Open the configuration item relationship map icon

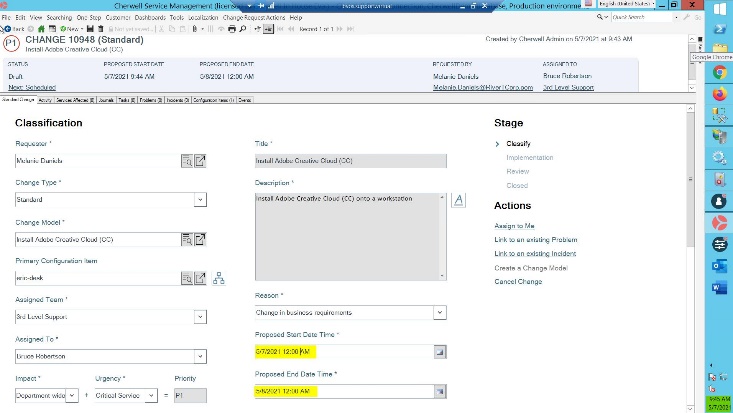coord(219,278)
